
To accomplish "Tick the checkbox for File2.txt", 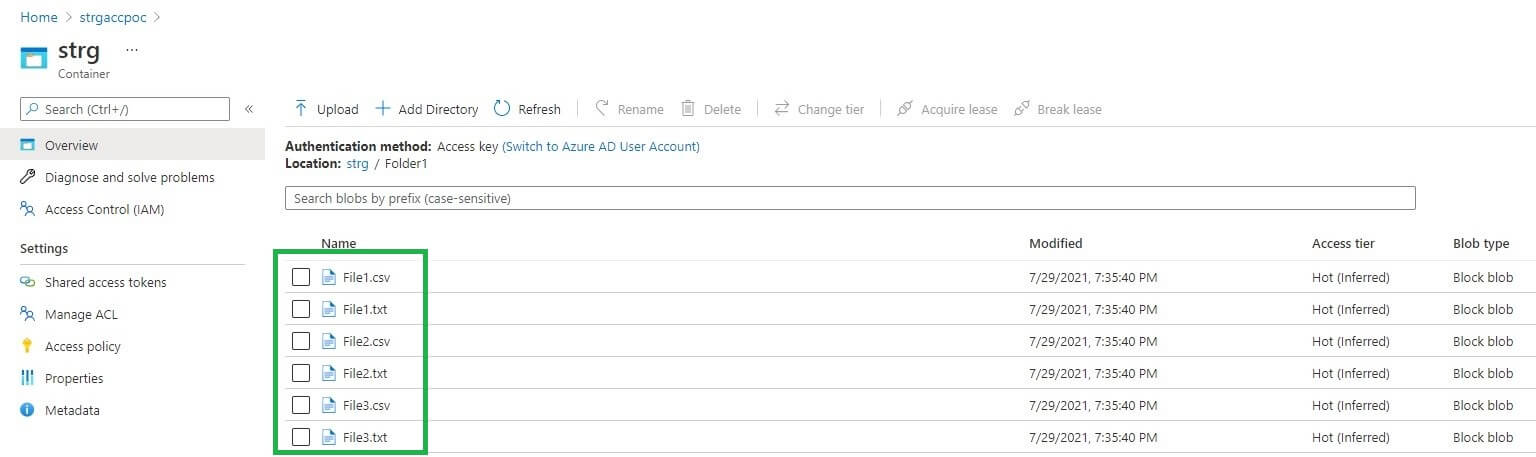I will (301, 373).
